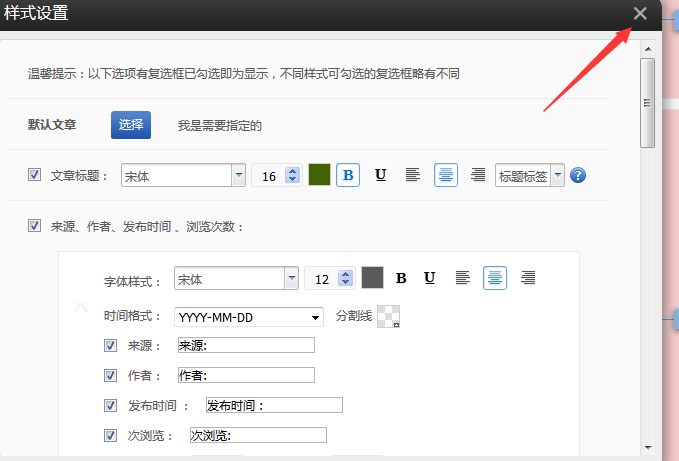Toggle bold for article title row
The height and width of the screenshot is (461, 679).
pyautogui.click(x=348, y=175)
